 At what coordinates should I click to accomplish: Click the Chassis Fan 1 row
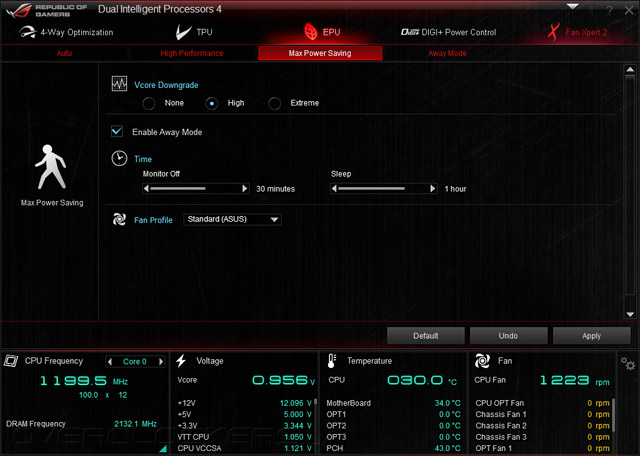(542, 414)
